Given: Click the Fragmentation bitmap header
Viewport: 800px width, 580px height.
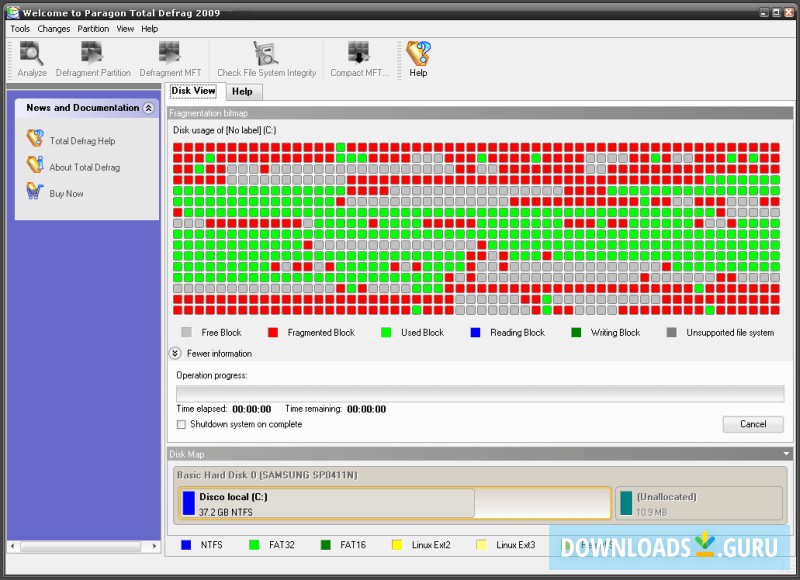Looking at the screenshot, I should coord(480,113).
